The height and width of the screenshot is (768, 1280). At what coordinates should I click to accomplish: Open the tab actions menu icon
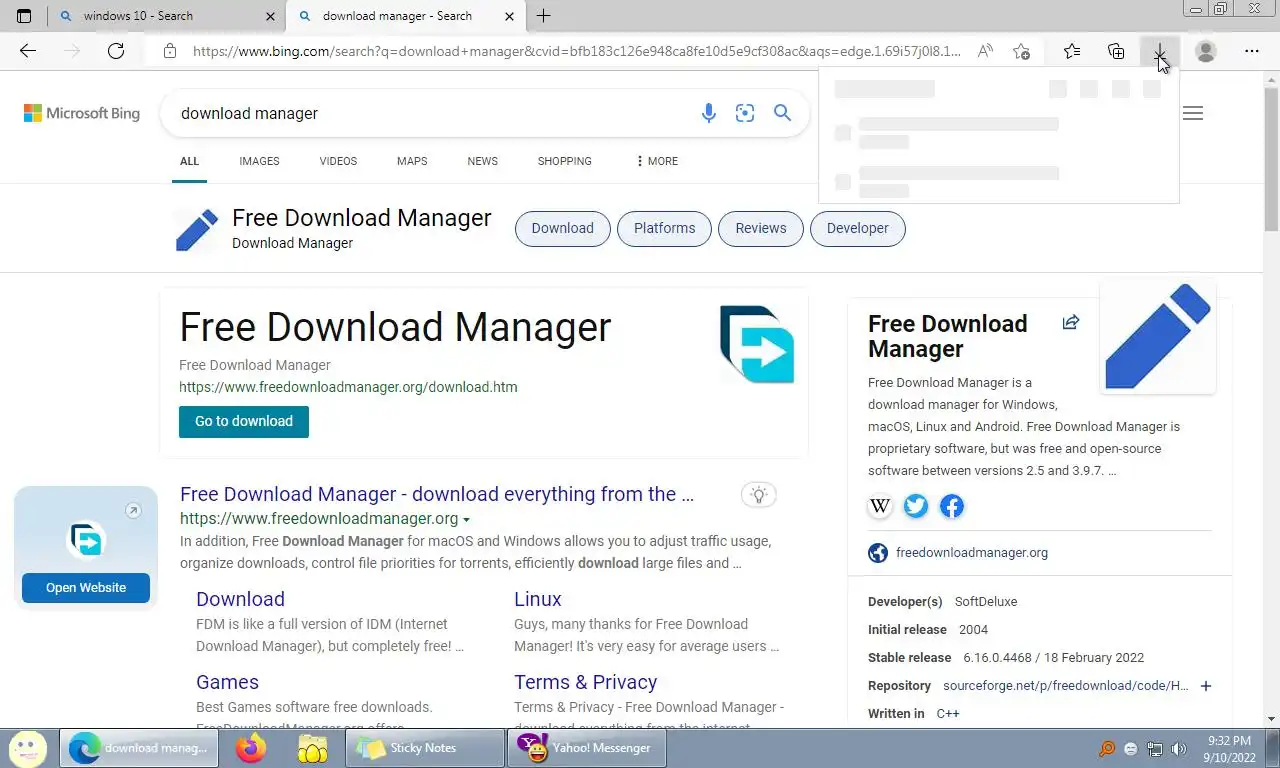(24, 16)
